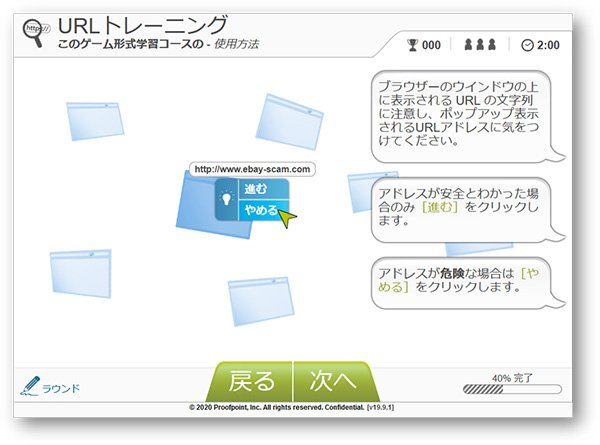Viewport: 600px width, 445px height.
Task: Go back with the 戻る button
Action: click(x=250, y=381)
